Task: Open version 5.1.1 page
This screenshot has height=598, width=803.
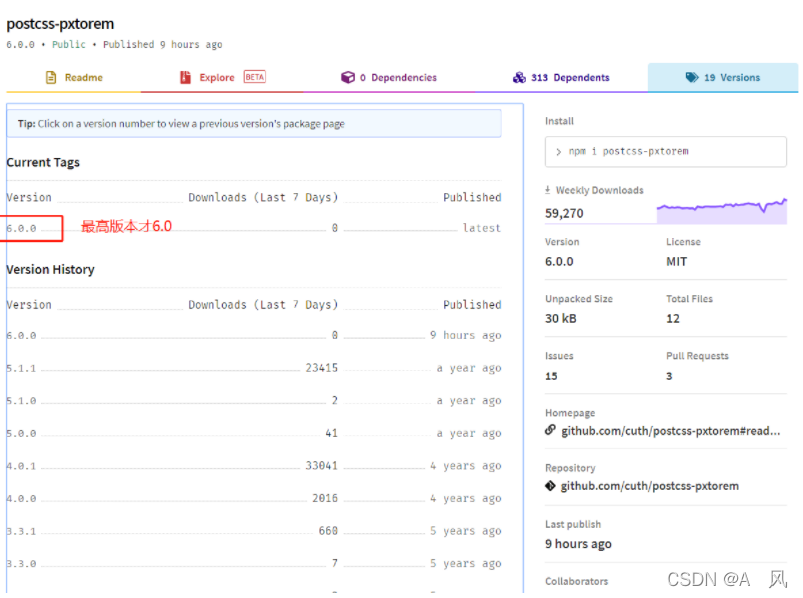Action: 22,369
